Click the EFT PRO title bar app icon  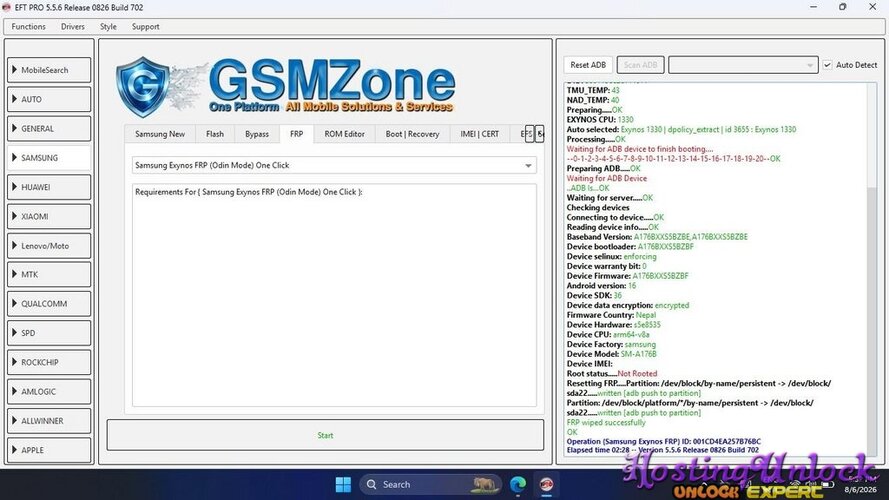click(6, 7)
